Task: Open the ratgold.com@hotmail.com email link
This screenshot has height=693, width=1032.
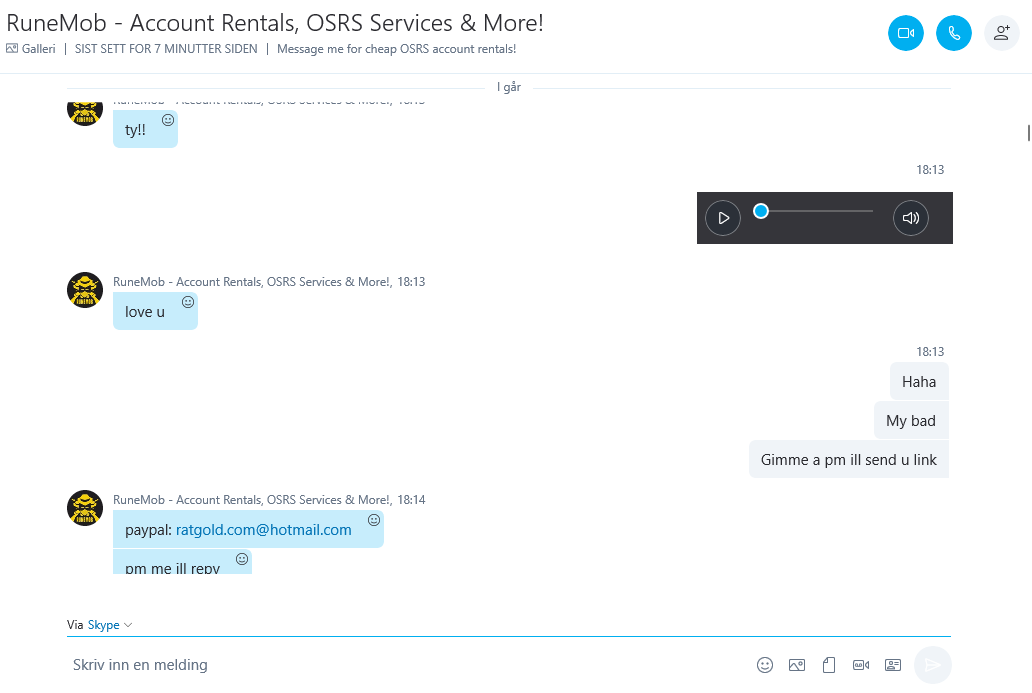Action: pyautogui.click(x=263, y=530)
